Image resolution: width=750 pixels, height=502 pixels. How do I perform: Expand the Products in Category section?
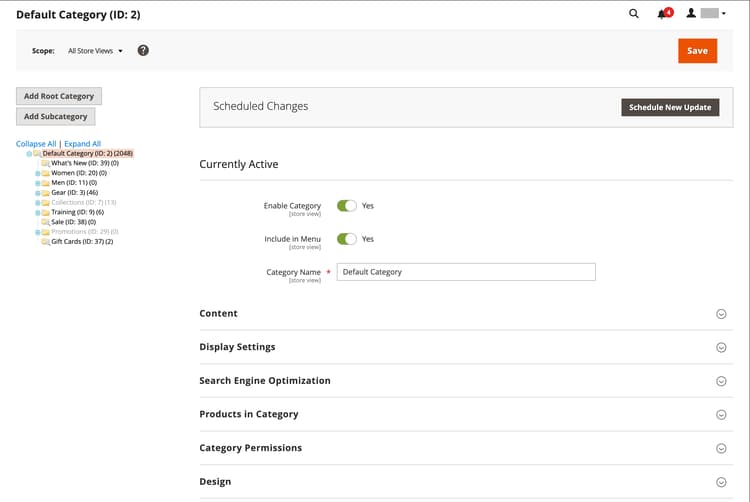[x=466, y=415]
